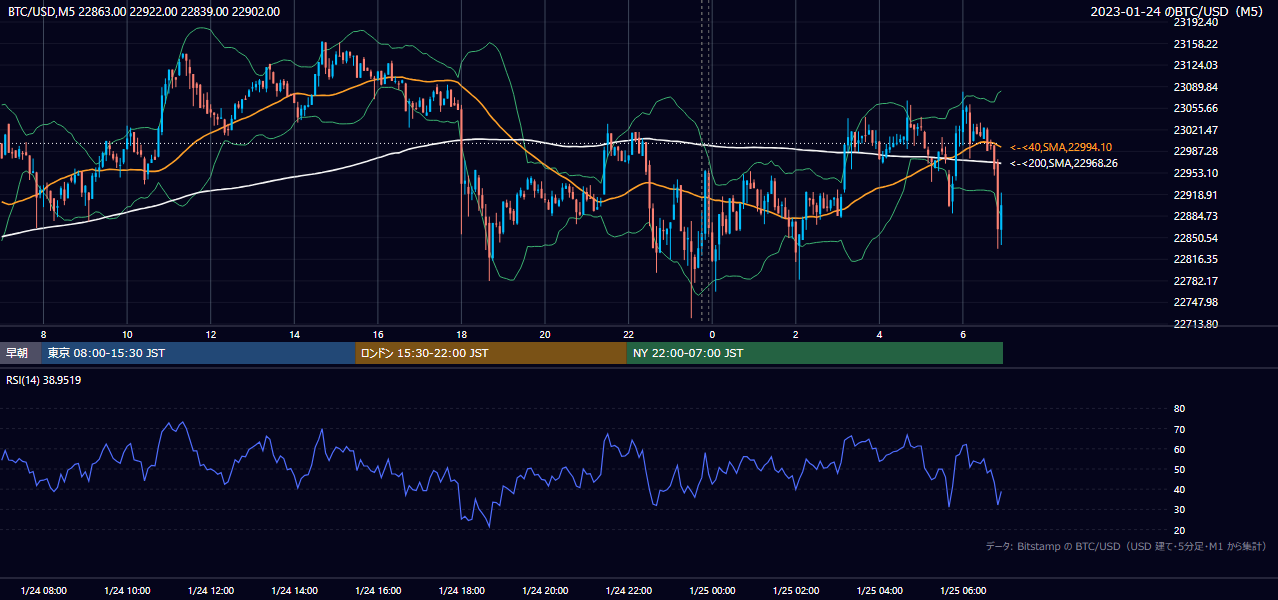The image size is (1278, 600).
Task: Click the bottom time label 1/24 08:00
Action: click(43, 591)
